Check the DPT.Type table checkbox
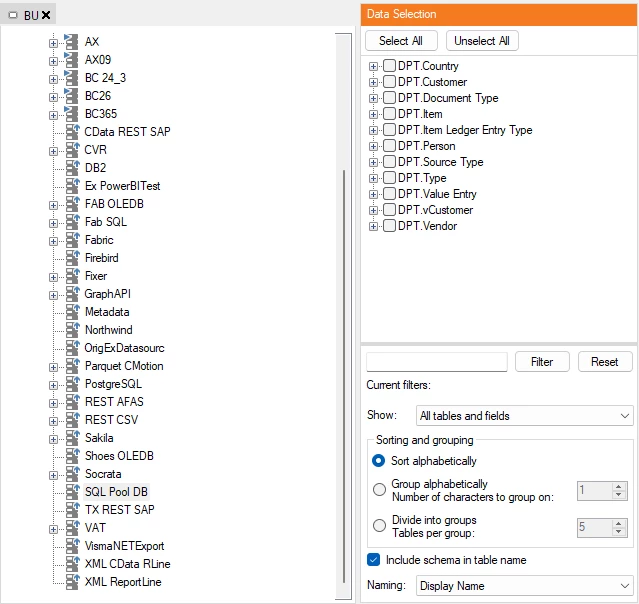639x604 pixels. click(389, 178)
